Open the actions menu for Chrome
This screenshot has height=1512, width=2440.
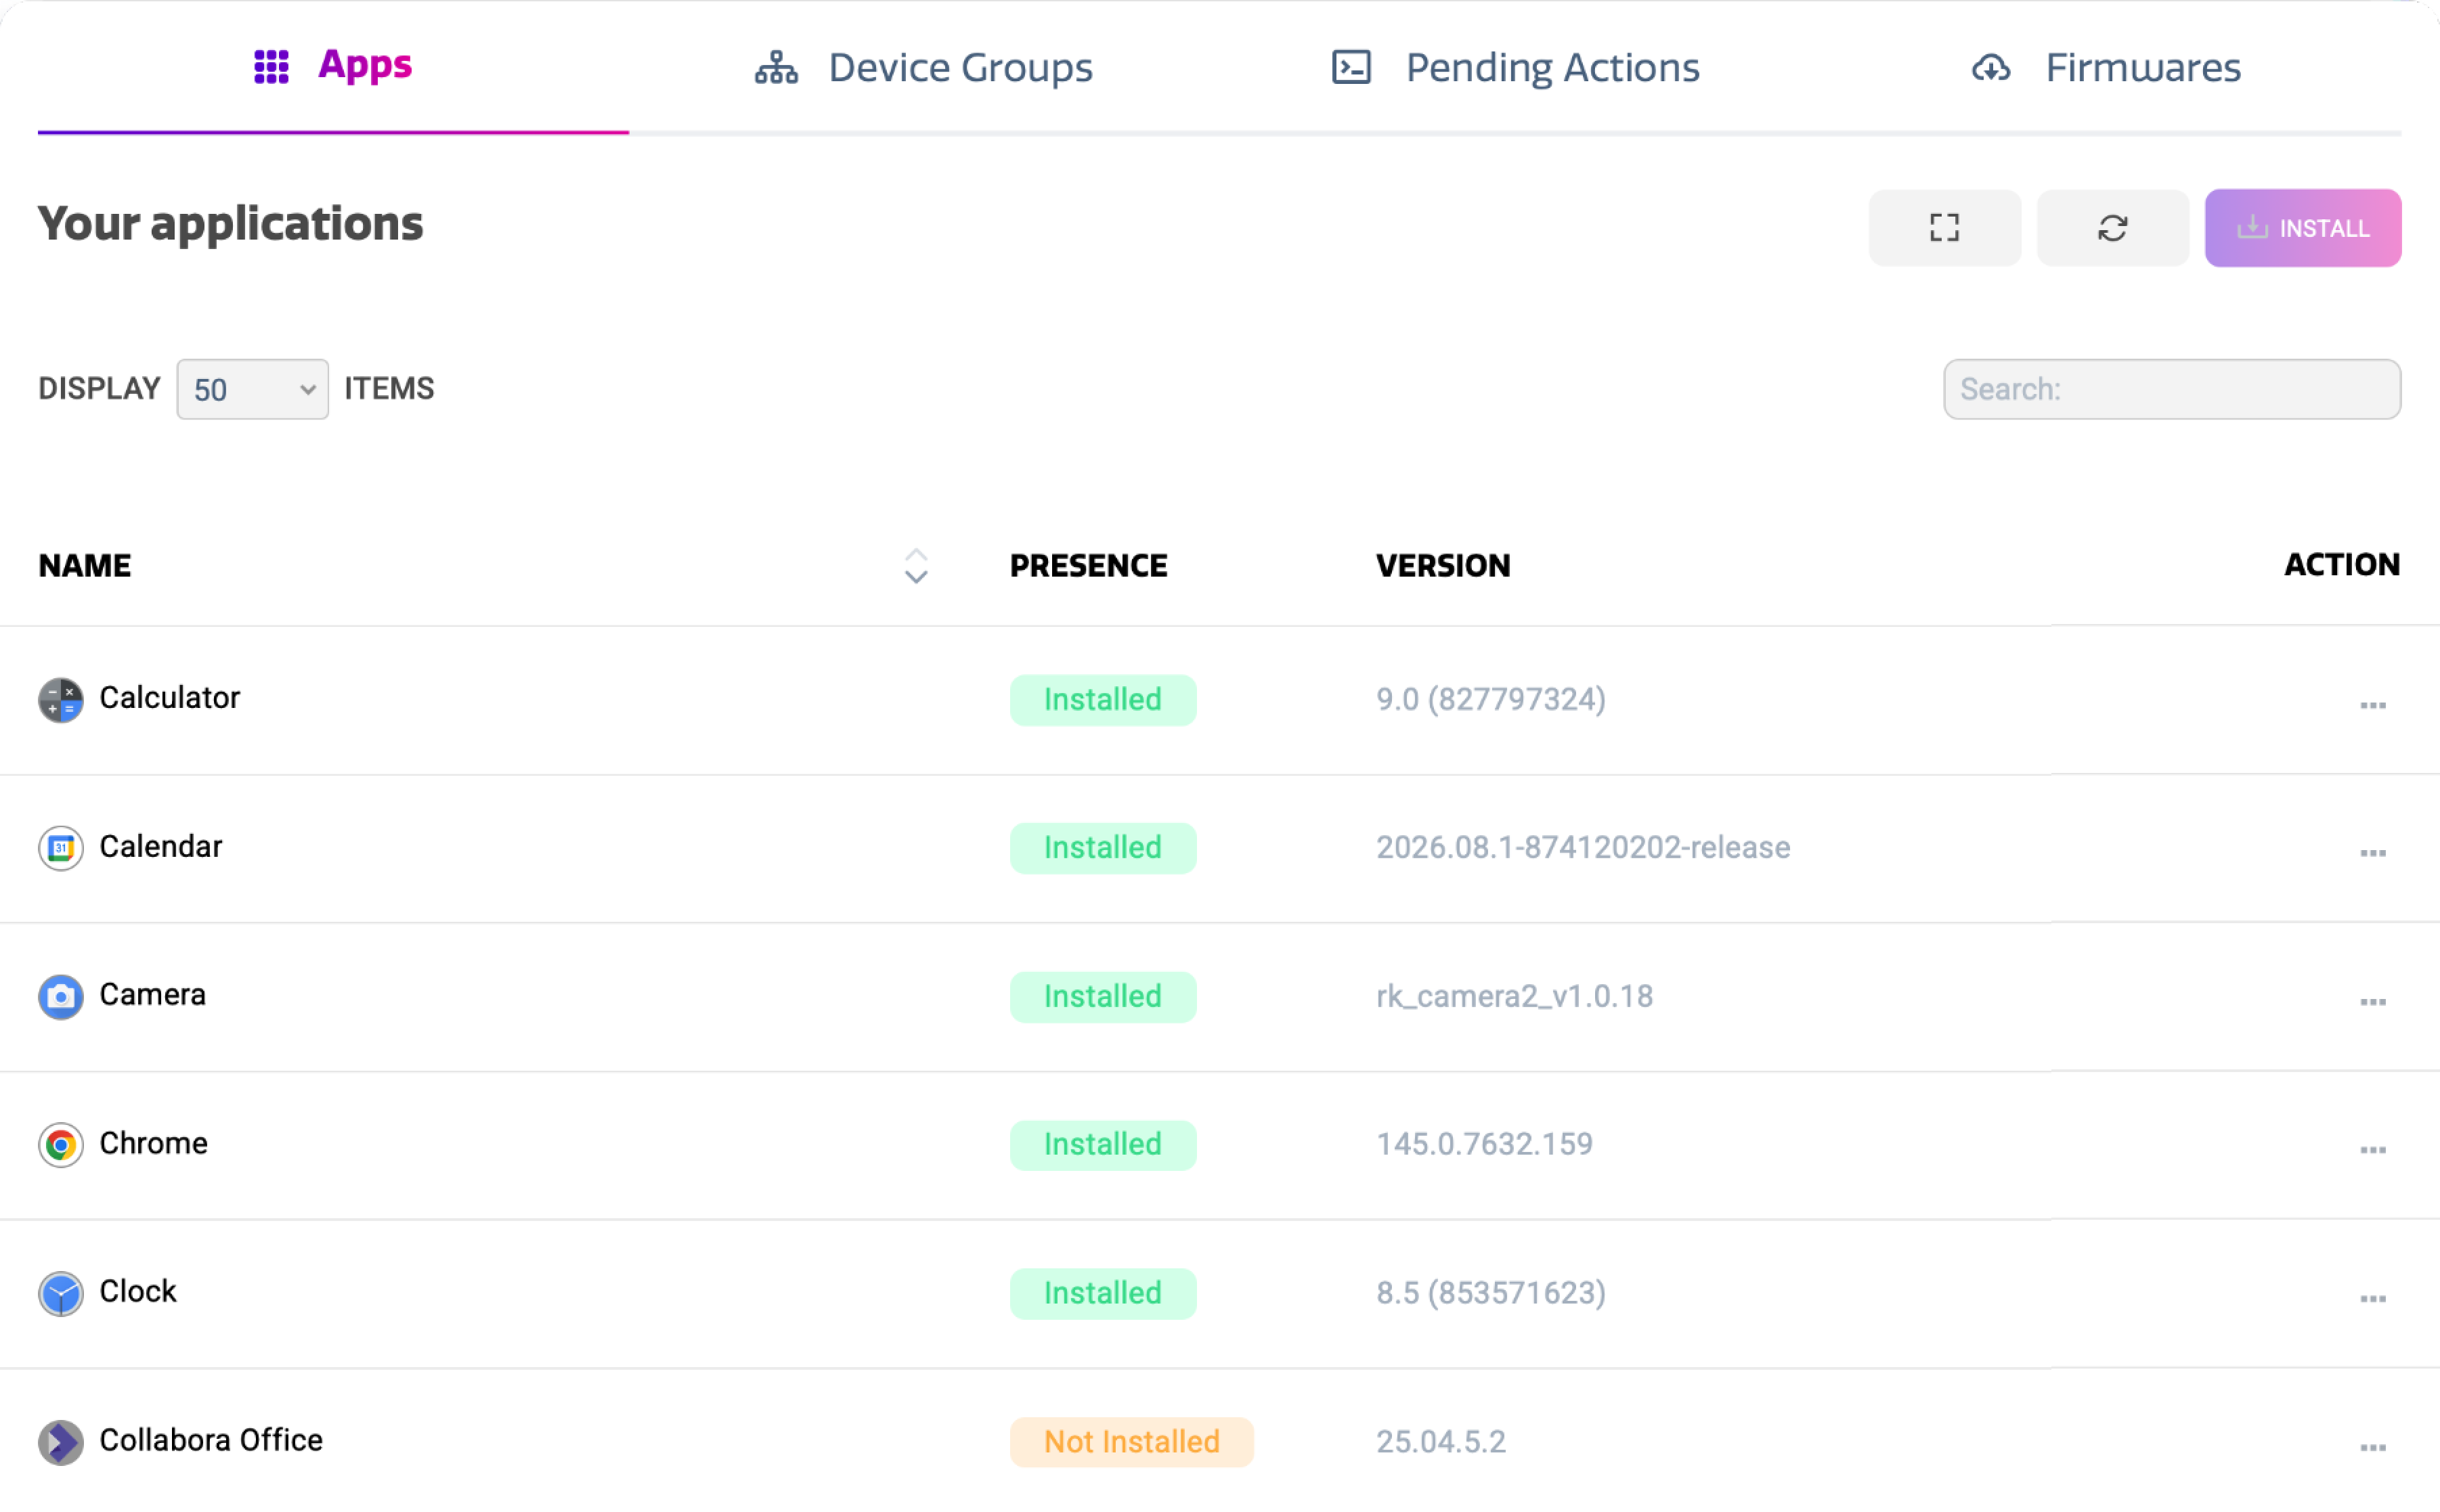(x=2372, y=1150)
